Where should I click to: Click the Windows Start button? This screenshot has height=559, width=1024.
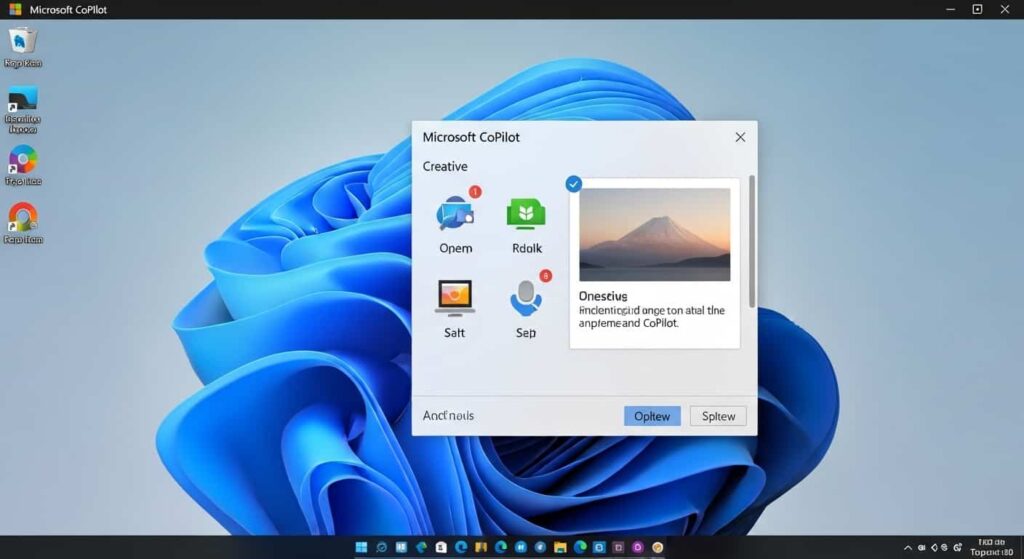(x=361, y=547)
